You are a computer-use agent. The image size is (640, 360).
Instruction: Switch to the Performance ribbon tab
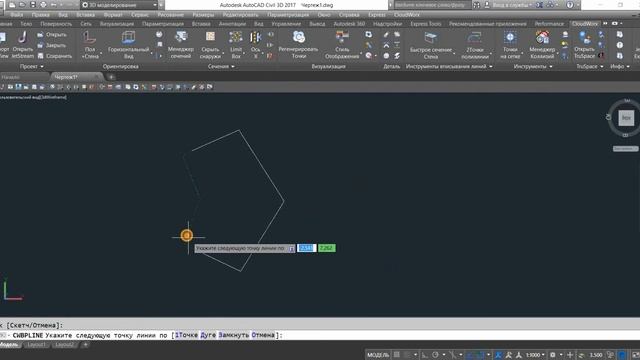549,24
